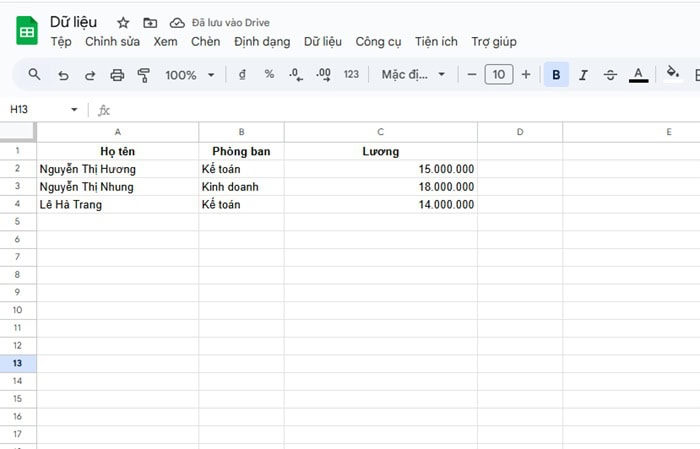700x449 pixels.
Task: Increase font size with plus button
Action: point(526,75)
